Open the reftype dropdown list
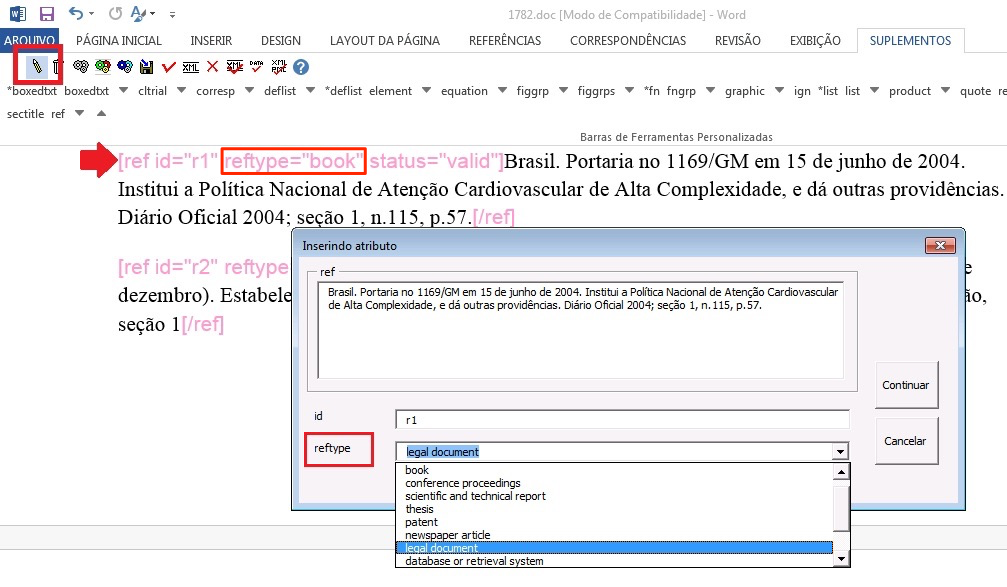 [x=840, y=450]
